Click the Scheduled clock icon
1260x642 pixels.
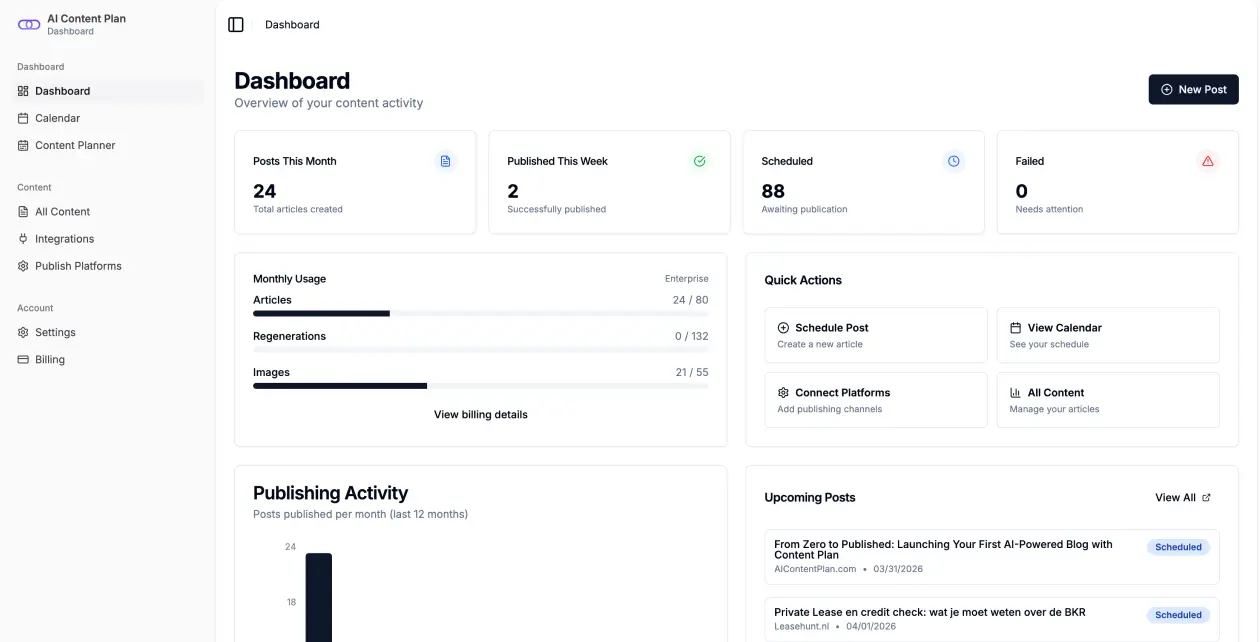[x=954, y=161]
